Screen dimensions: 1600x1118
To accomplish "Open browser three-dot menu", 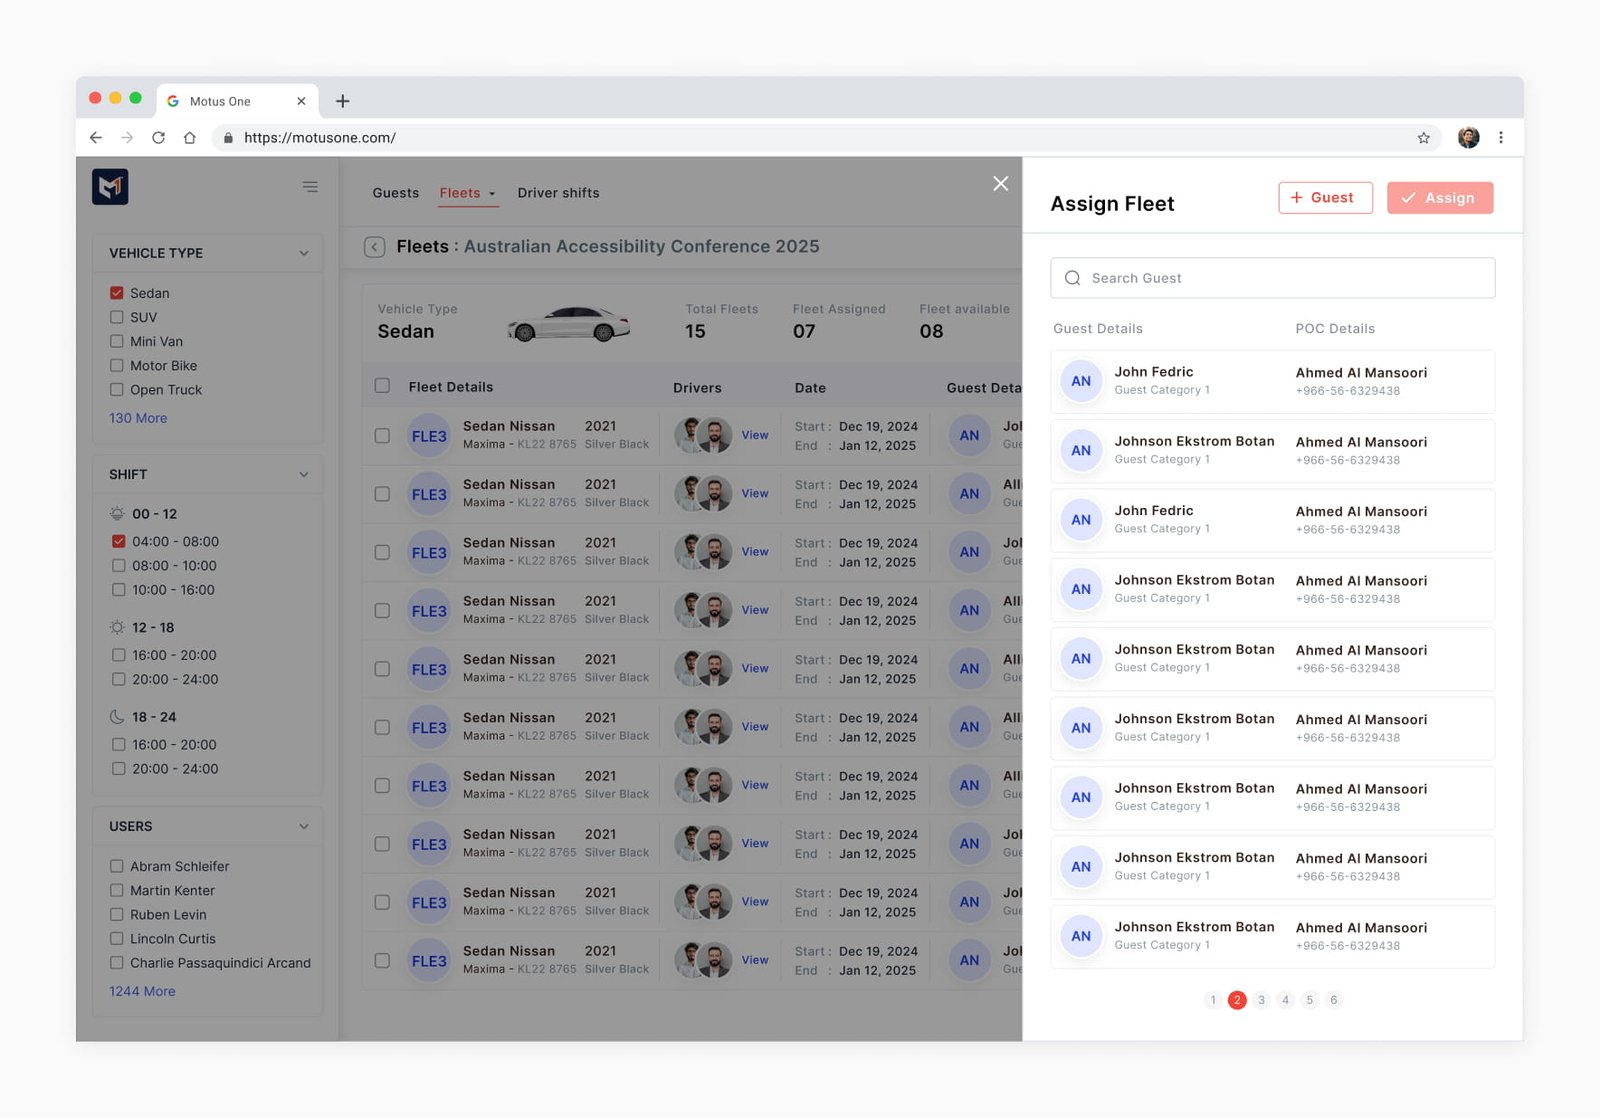I will pos(1501,138).
